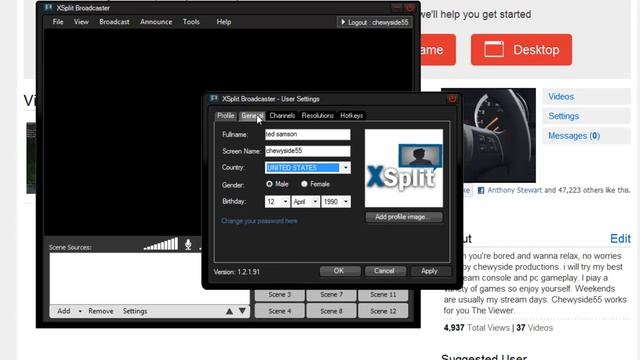Open the Announce menu
640x360 pixels.
[x=156, y=22]
